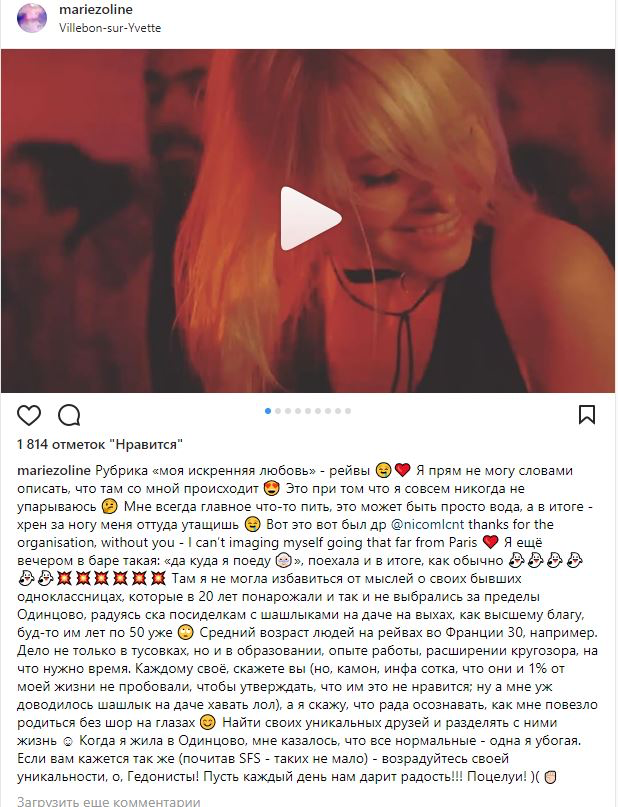Select the first blue carousel dot
The width and height of the screenshot is (618, 807).
pyautogui.click(x=268, y=411)
